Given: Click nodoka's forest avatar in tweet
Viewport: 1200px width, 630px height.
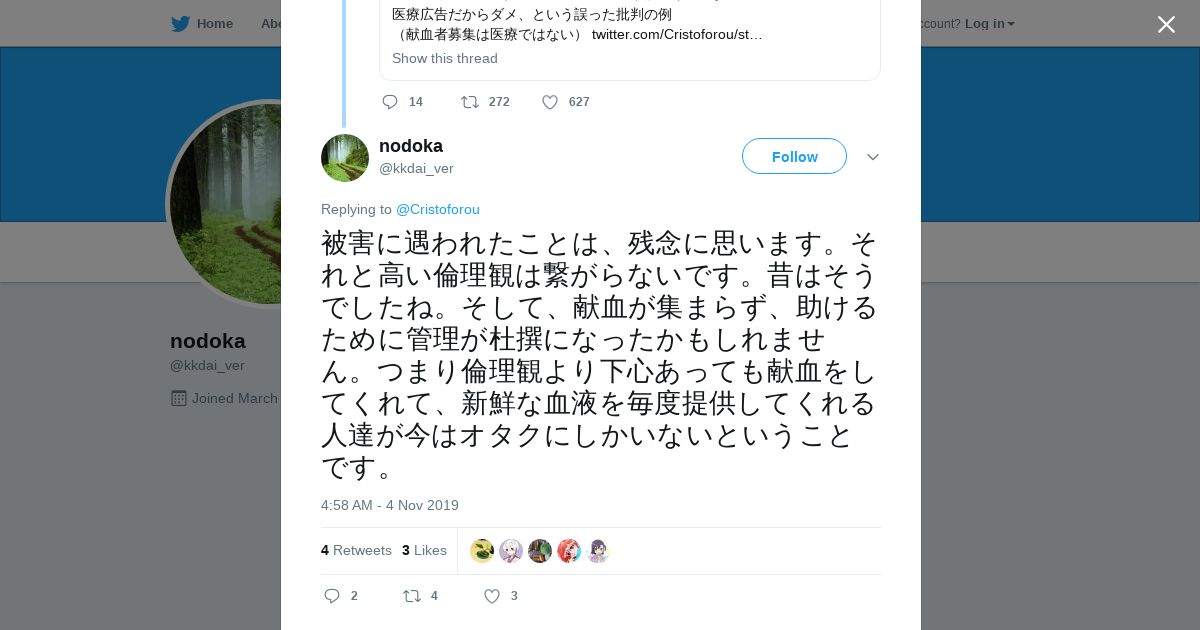Looking at the screenshot, I should coord(345,158).
